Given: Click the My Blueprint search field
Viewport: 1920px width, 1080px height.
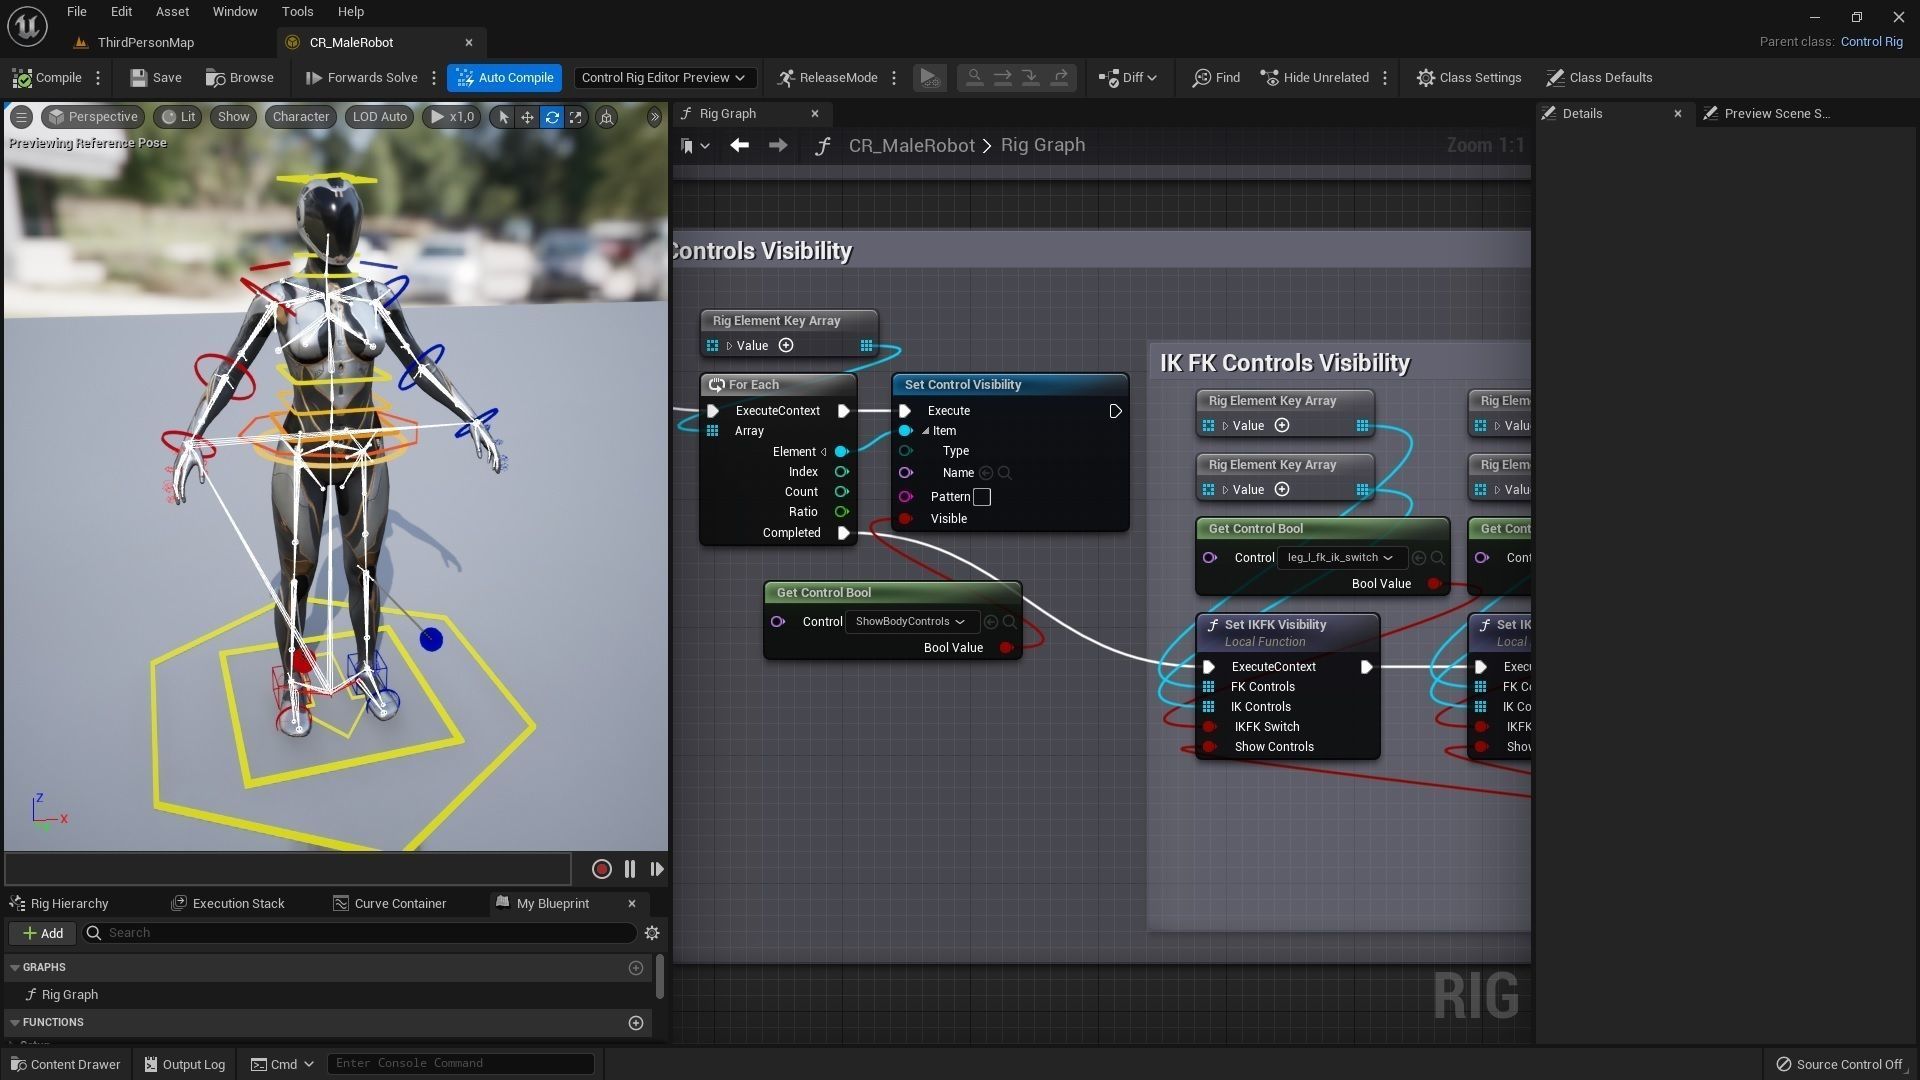Looking at the screenshot, I should click(365, 933).
